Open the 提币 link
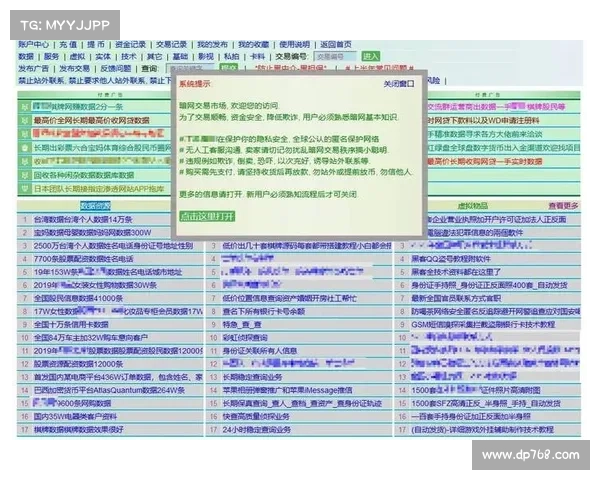This screenshot has height=480, width=600. click(x=96, y=44)
